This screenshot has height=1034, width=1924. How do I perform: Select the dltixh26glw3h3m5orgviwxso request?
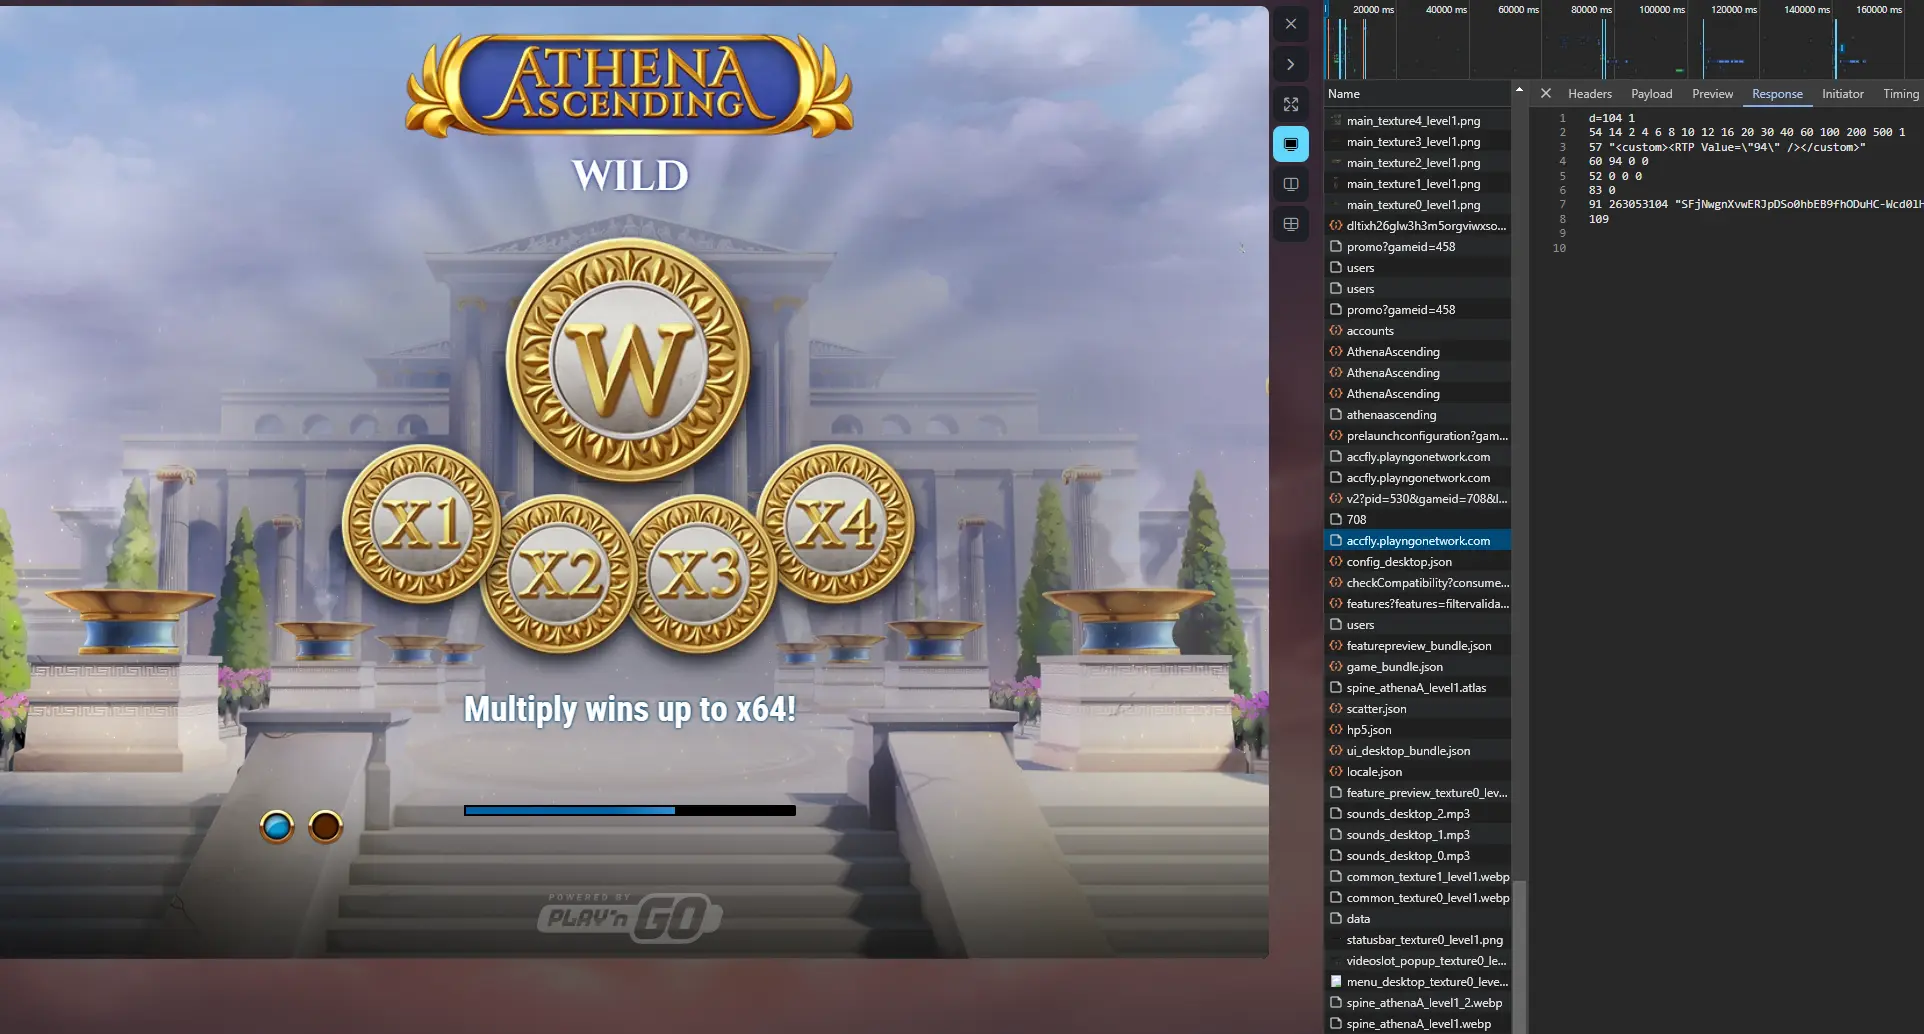1417,225
